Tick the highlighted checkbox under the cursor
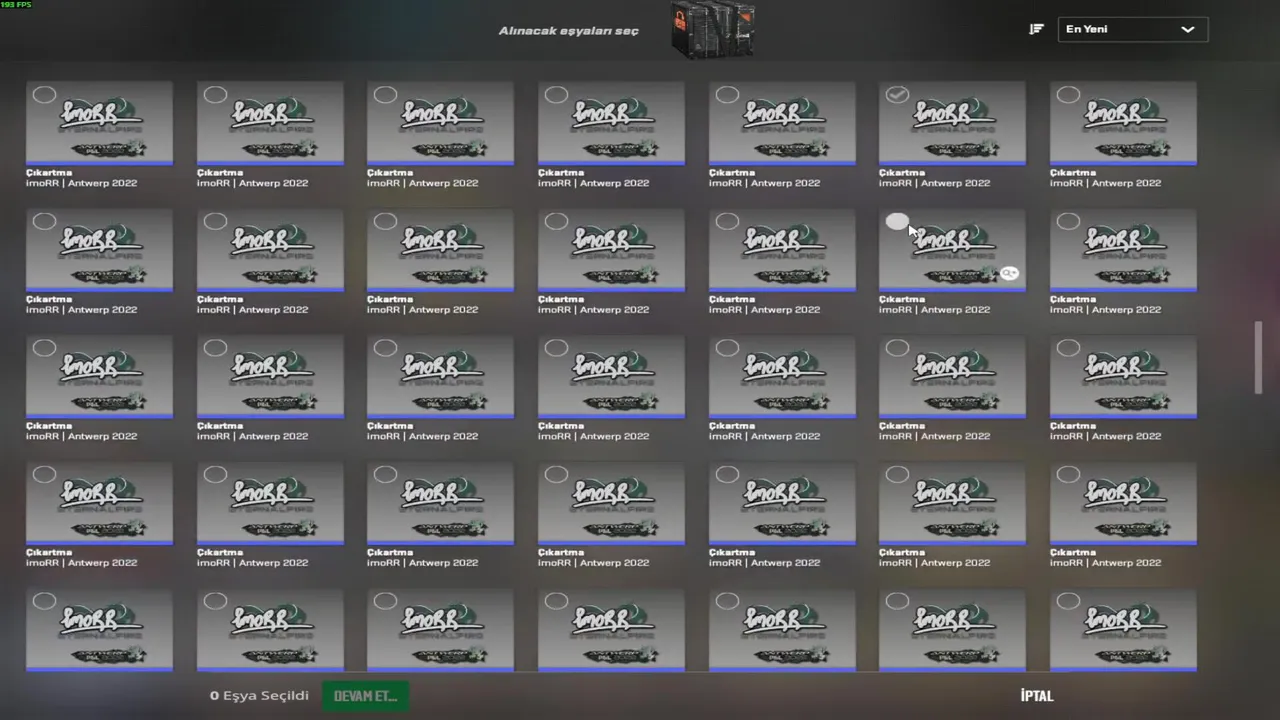 pos(897,221)
